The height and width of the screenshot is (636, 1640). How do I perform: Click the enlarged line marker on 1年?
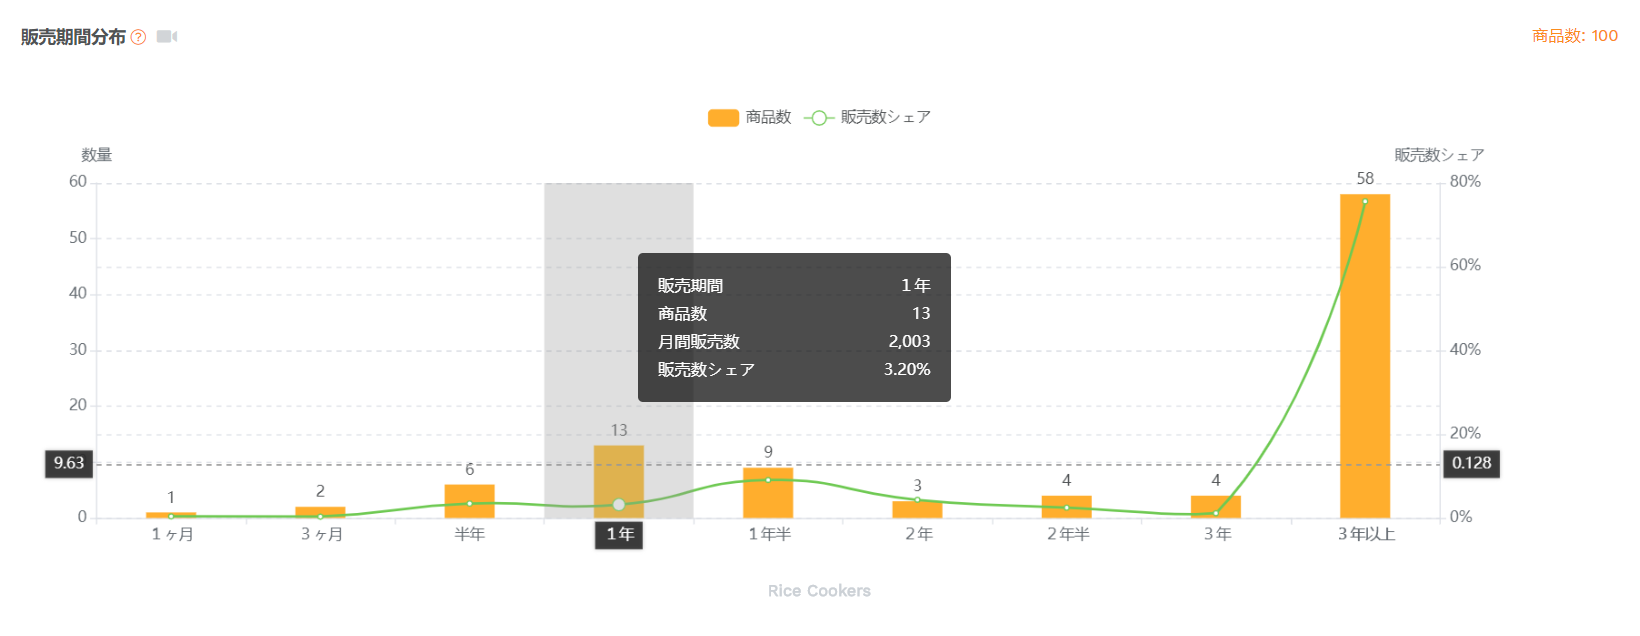619,505
